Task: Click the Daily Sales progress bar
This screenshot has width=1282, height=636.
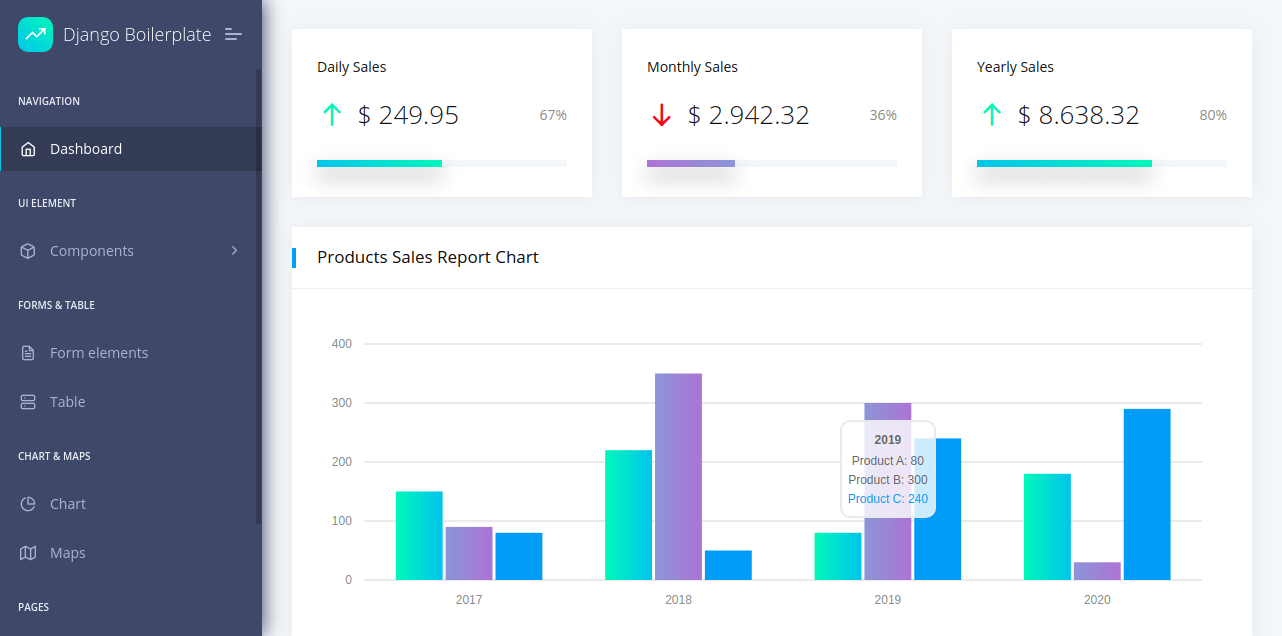Action: click(x=442, y=163)
